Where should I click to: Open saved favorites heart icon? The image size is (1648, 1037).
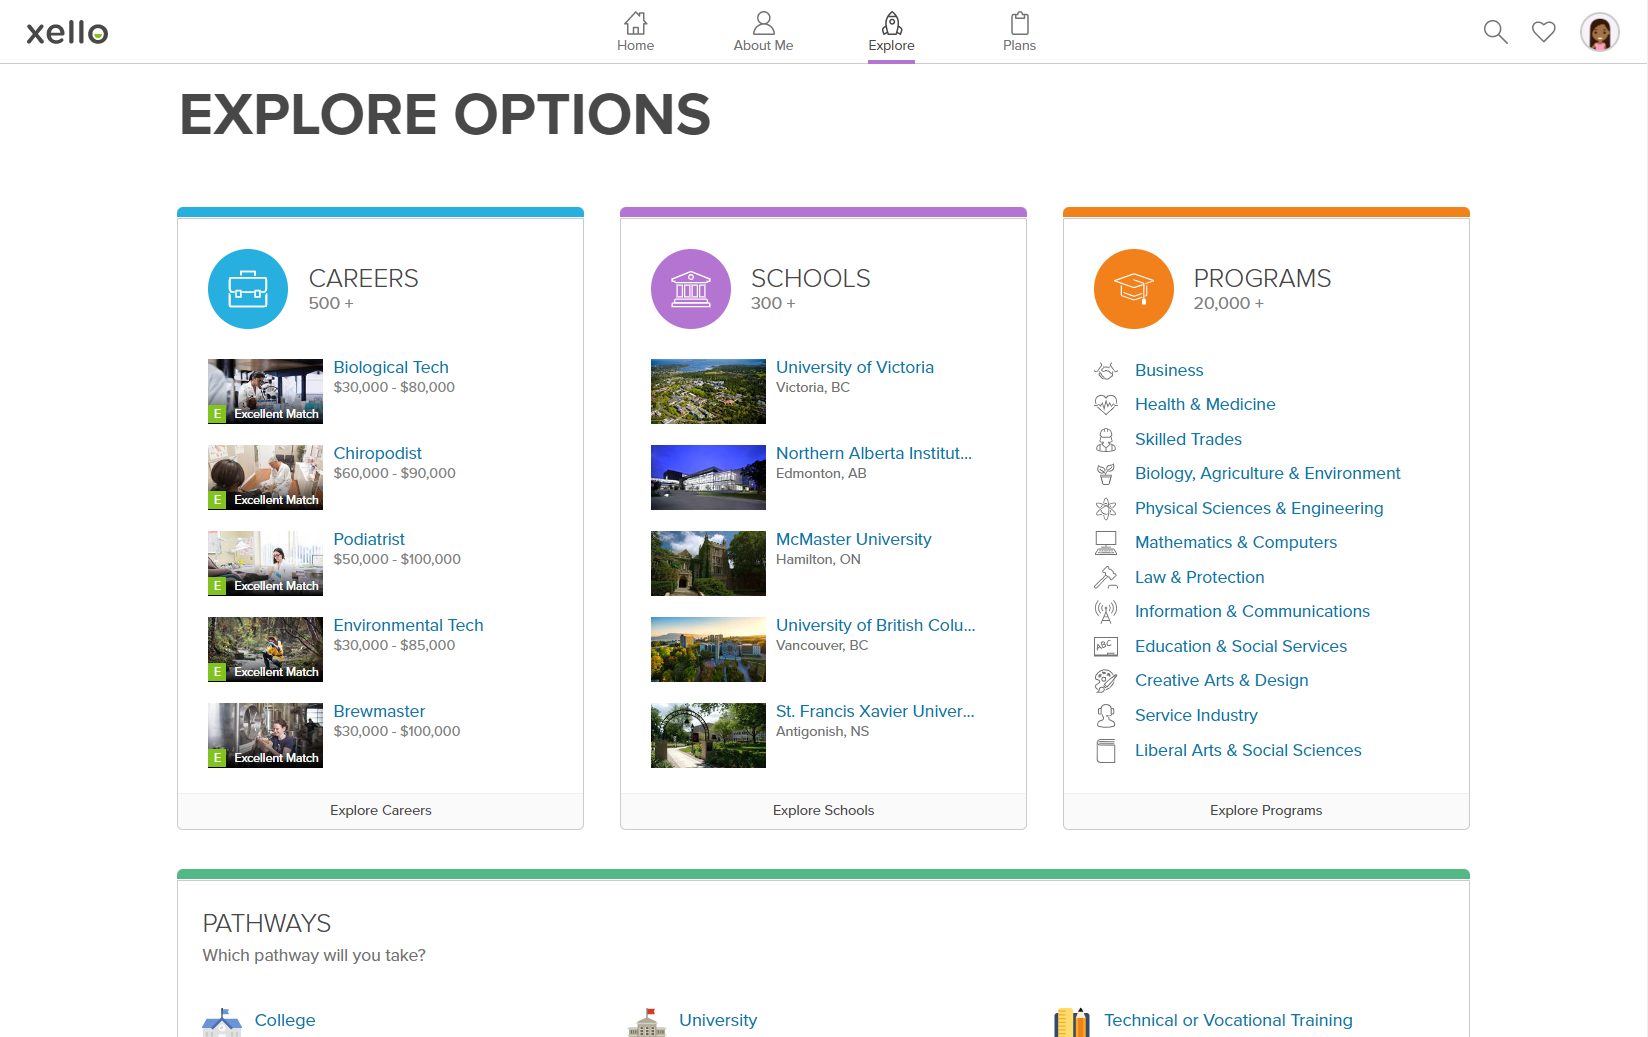[x=1544, y=32]
